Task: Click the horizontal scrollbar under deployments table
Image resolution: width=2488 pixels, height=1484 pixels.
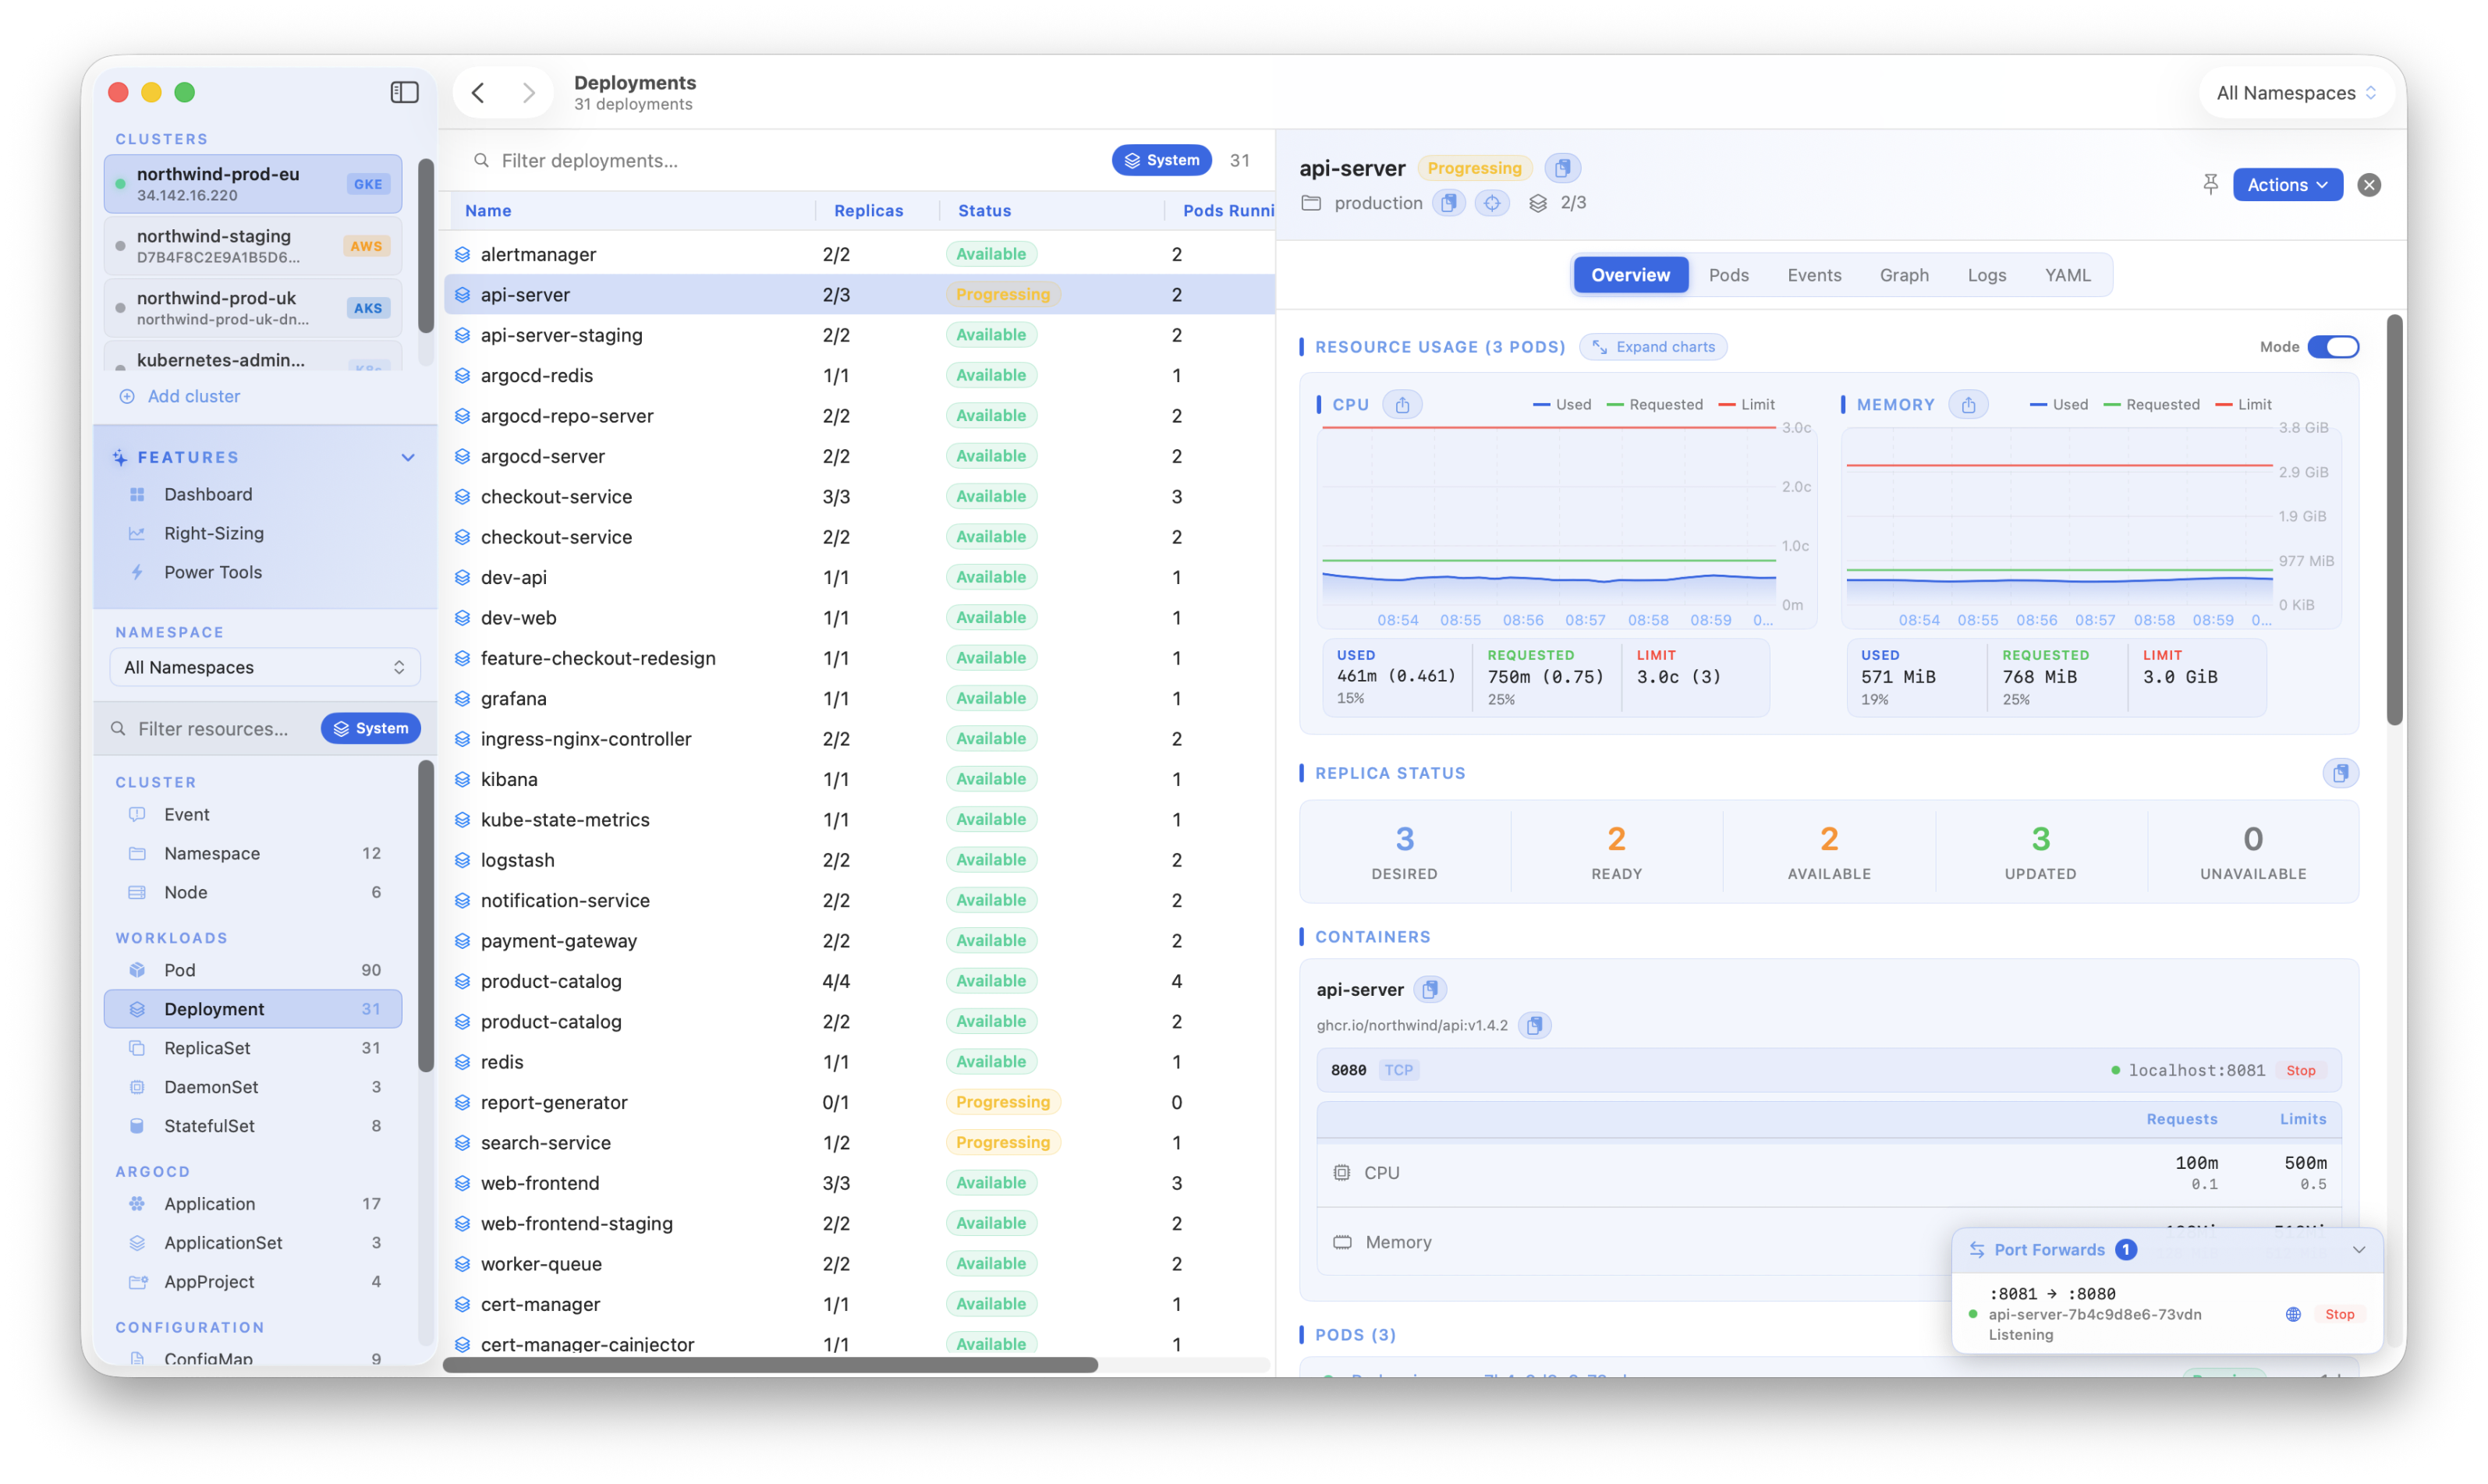Action: 770,1364
